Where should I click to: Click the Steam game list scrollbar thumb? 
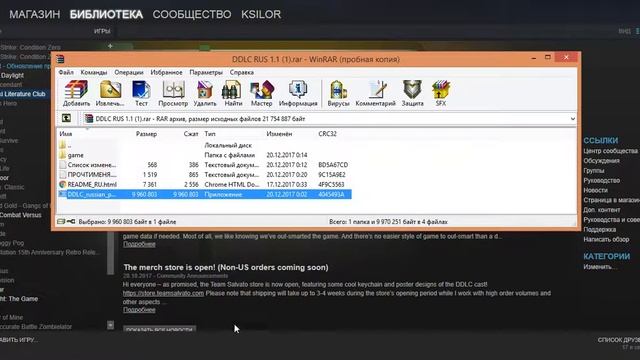click(x=111, y=252)
